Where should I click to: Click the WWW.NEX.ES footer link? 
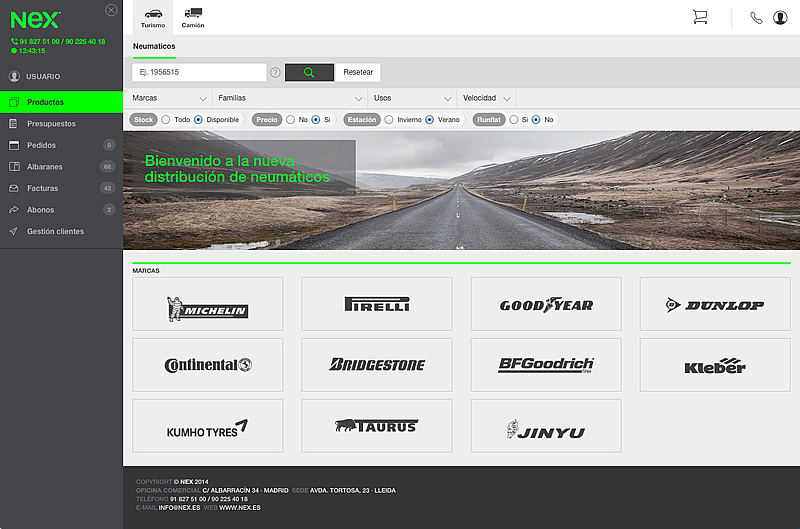coord(240,508)
